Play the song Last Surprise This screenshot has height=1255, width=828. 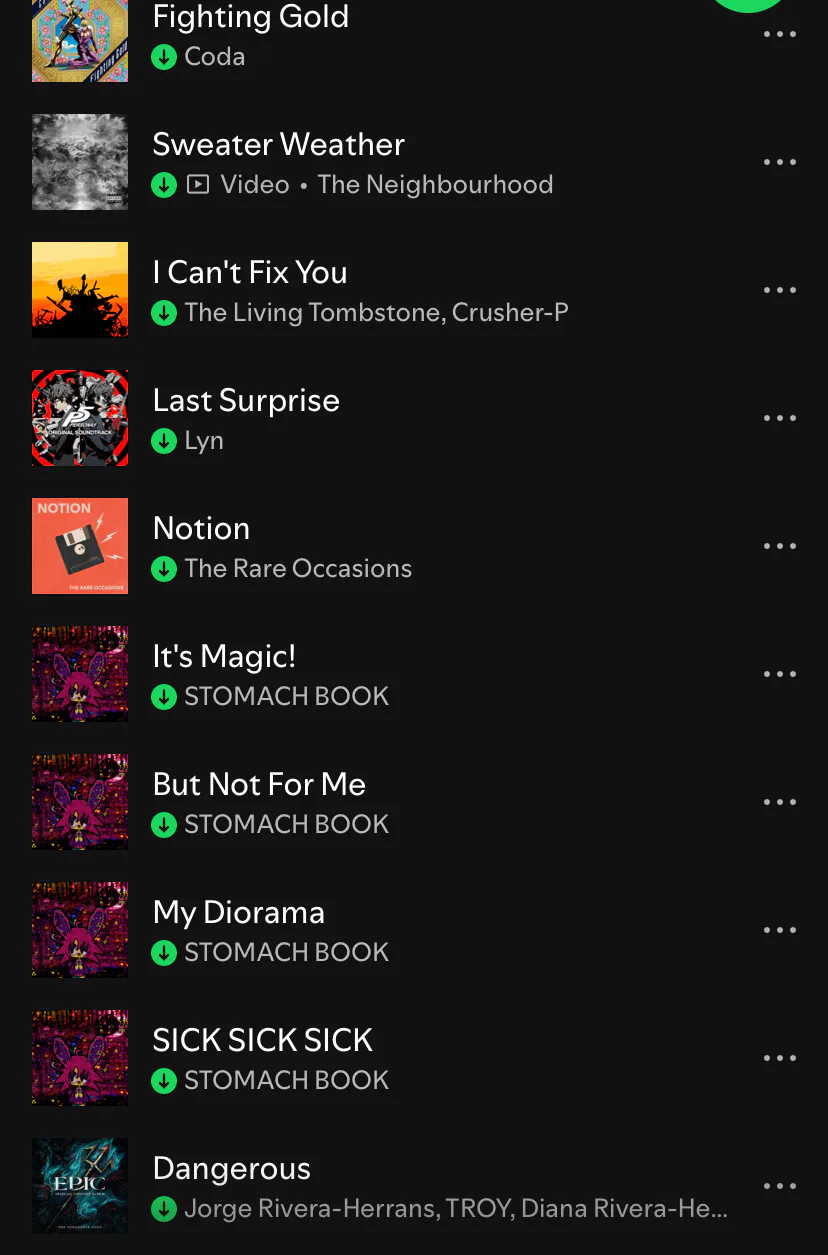pos(414,418)
